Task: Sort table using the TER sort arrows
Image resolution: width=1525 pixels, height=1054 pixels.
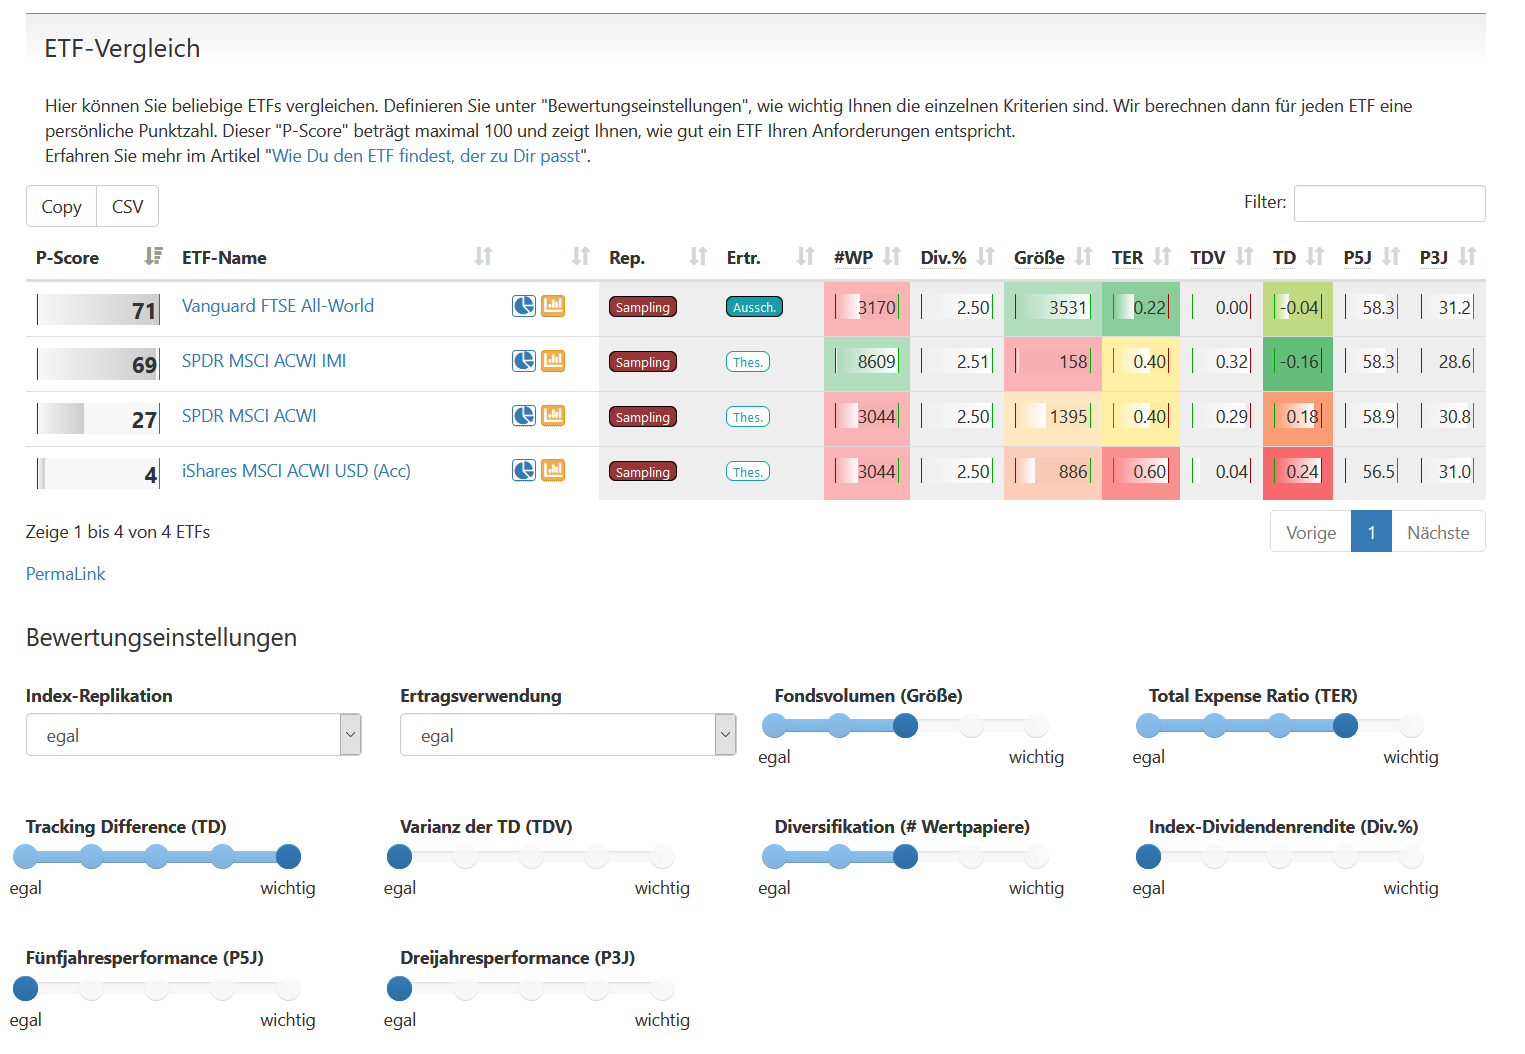Action: 1162,257
